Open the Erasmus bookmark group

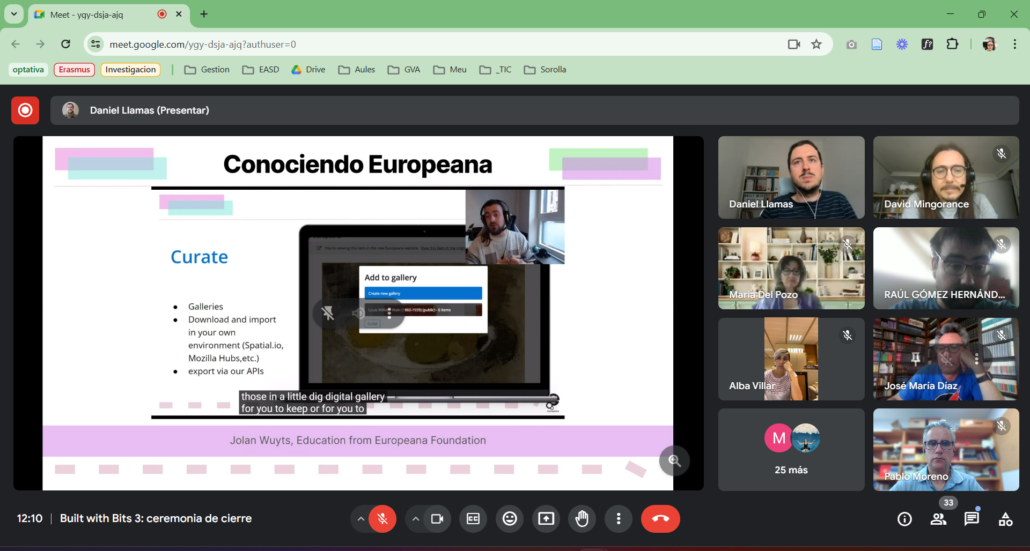[74, 70]
